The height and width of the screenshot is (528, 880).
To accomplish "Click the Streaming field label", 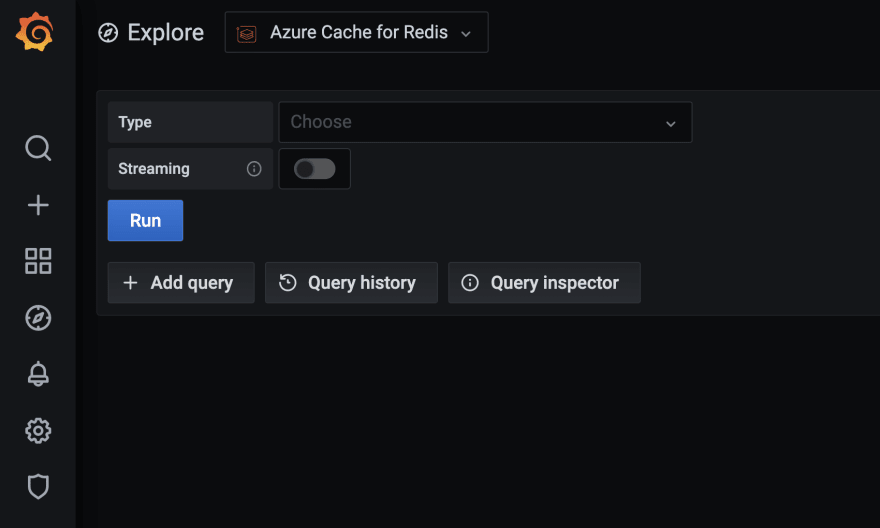I will [x=154, y=168].
